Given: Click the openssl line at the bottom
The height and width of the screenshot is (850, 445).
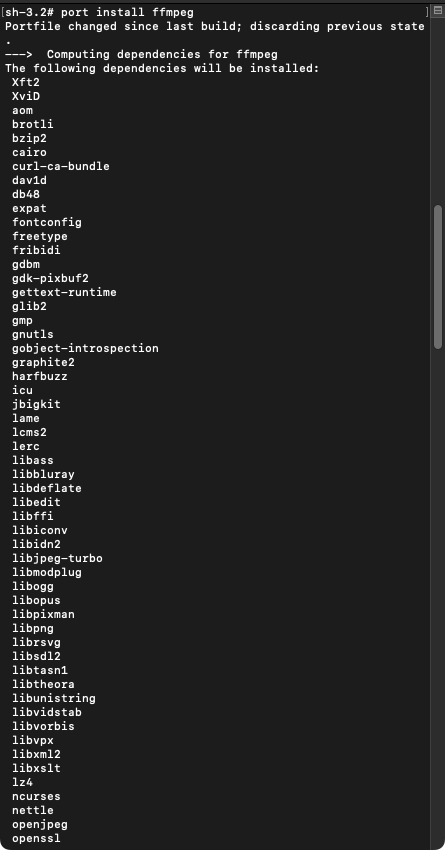Looking at the screenshot, I should click(x=36, y=839).
